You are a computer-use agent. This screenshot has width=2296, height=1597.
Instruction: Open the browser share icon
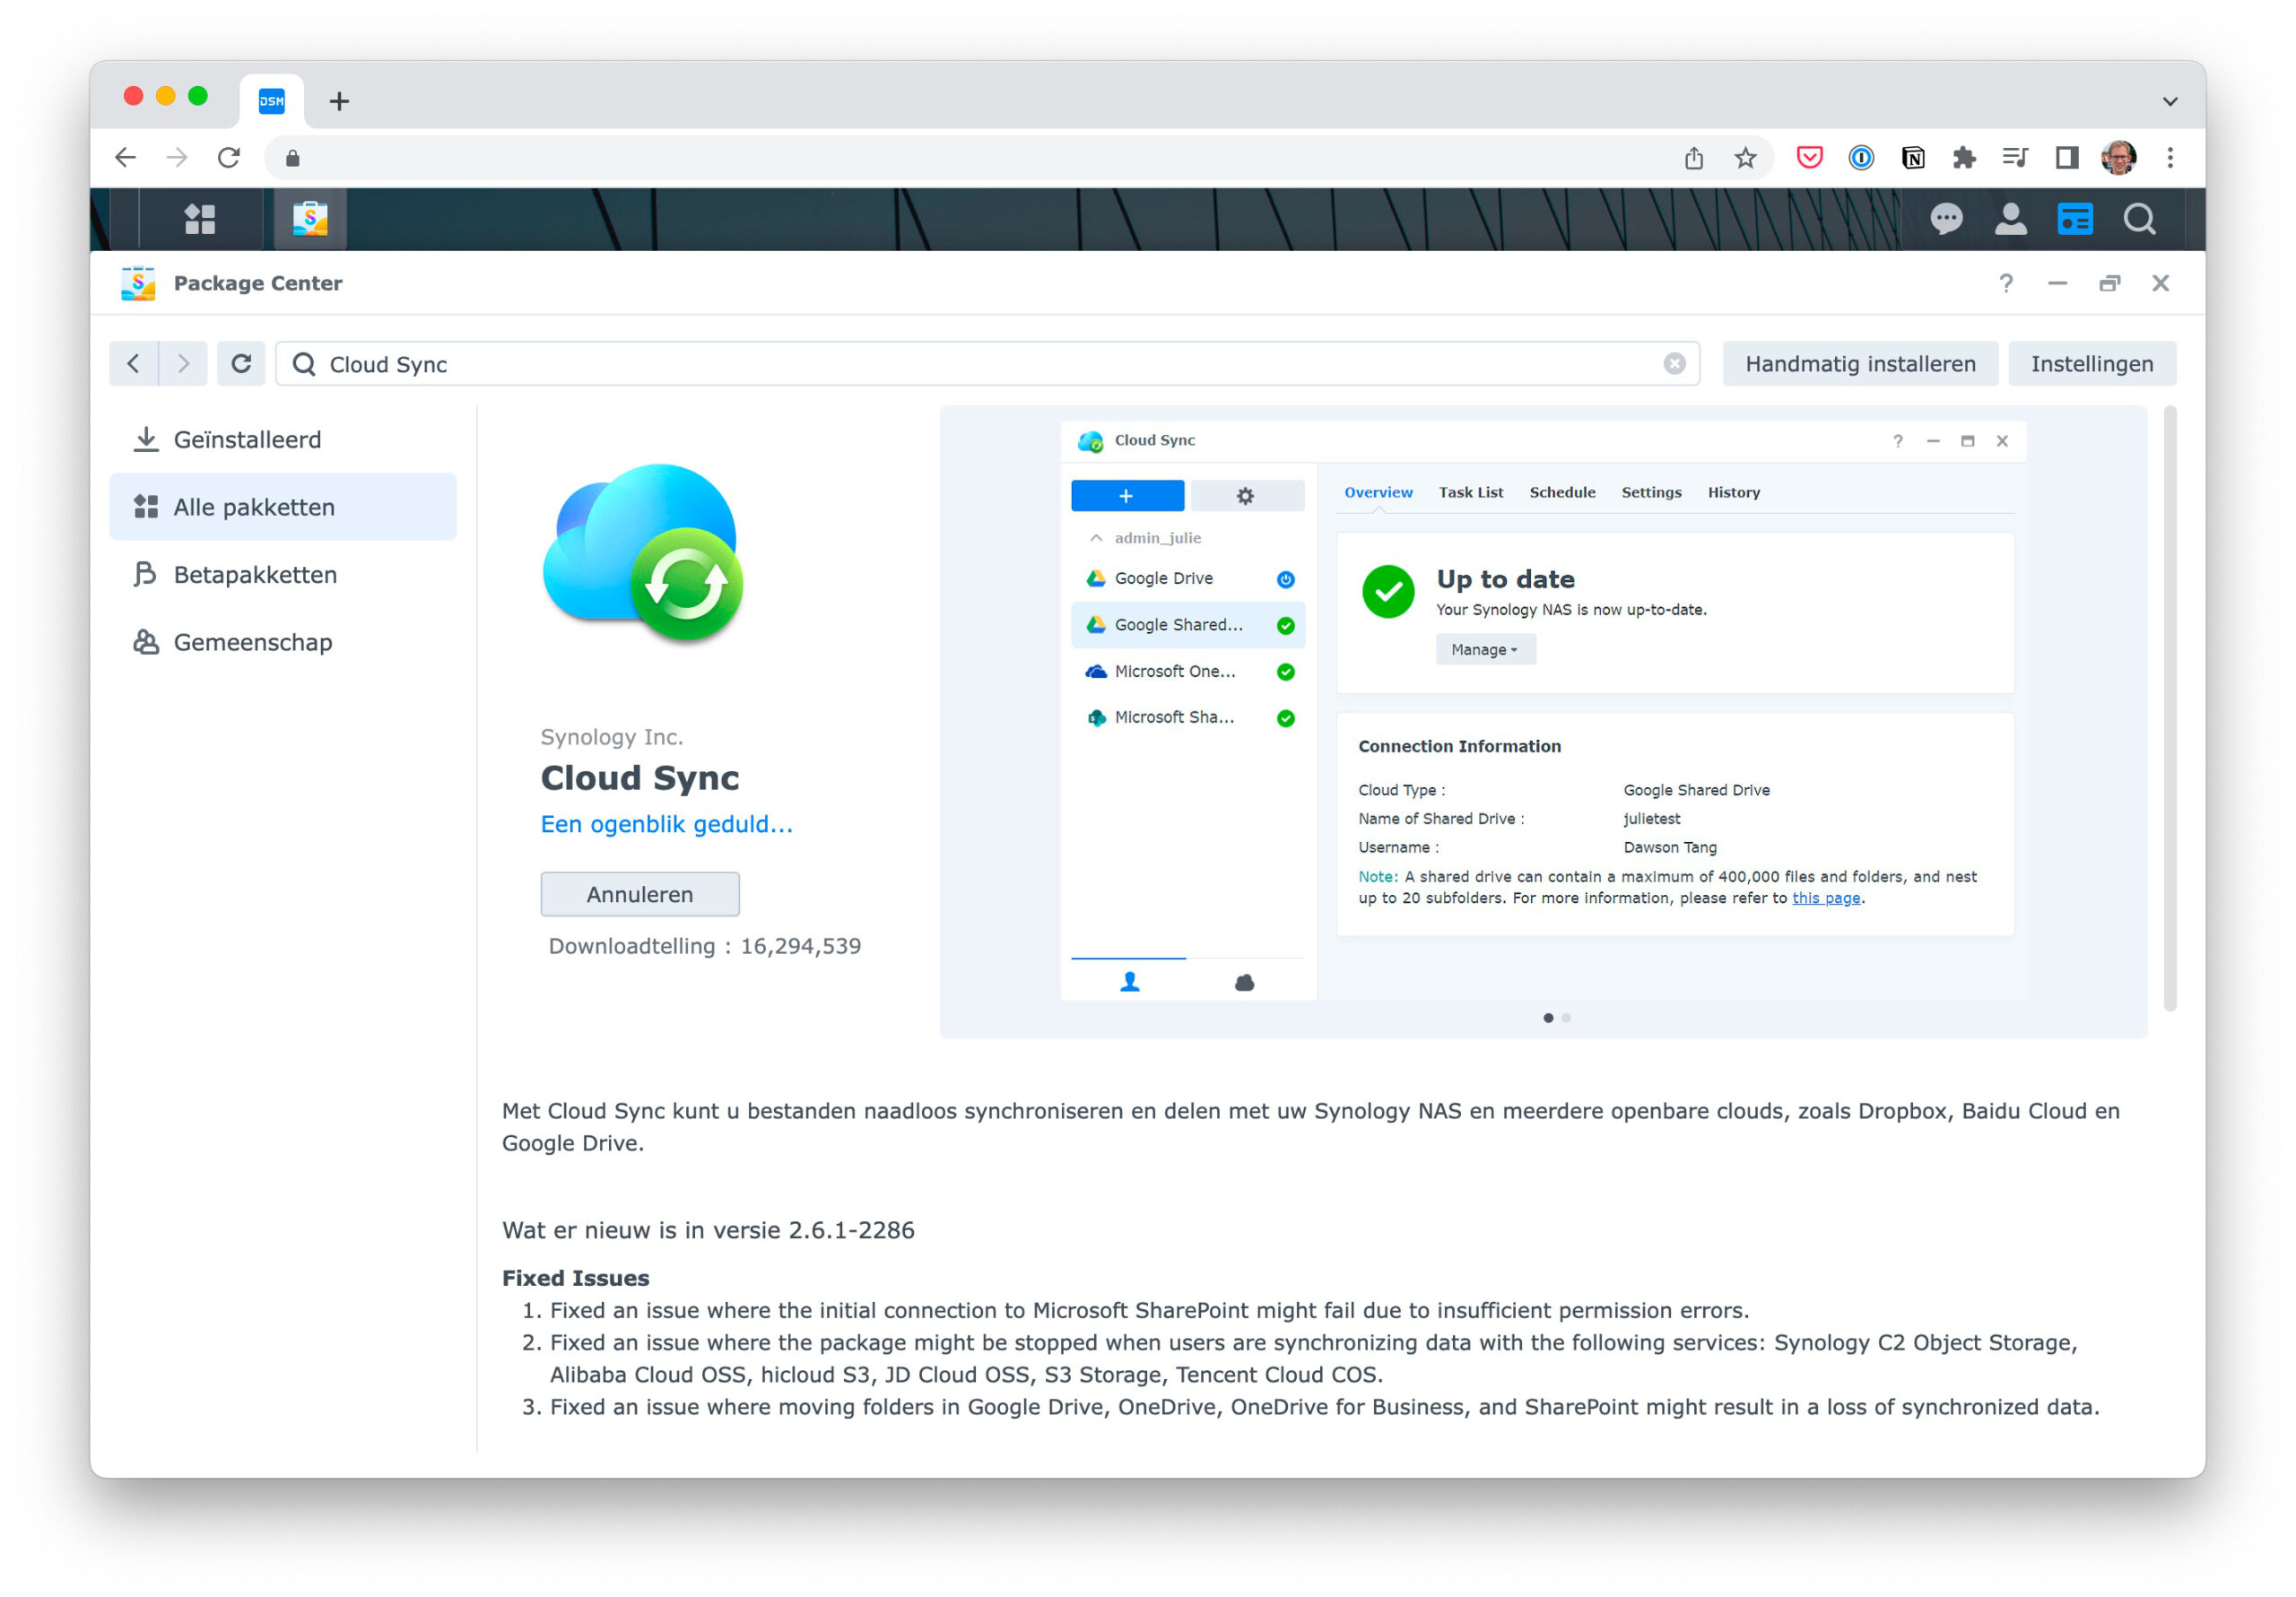pyautogui.click(x=1693, y=158)
